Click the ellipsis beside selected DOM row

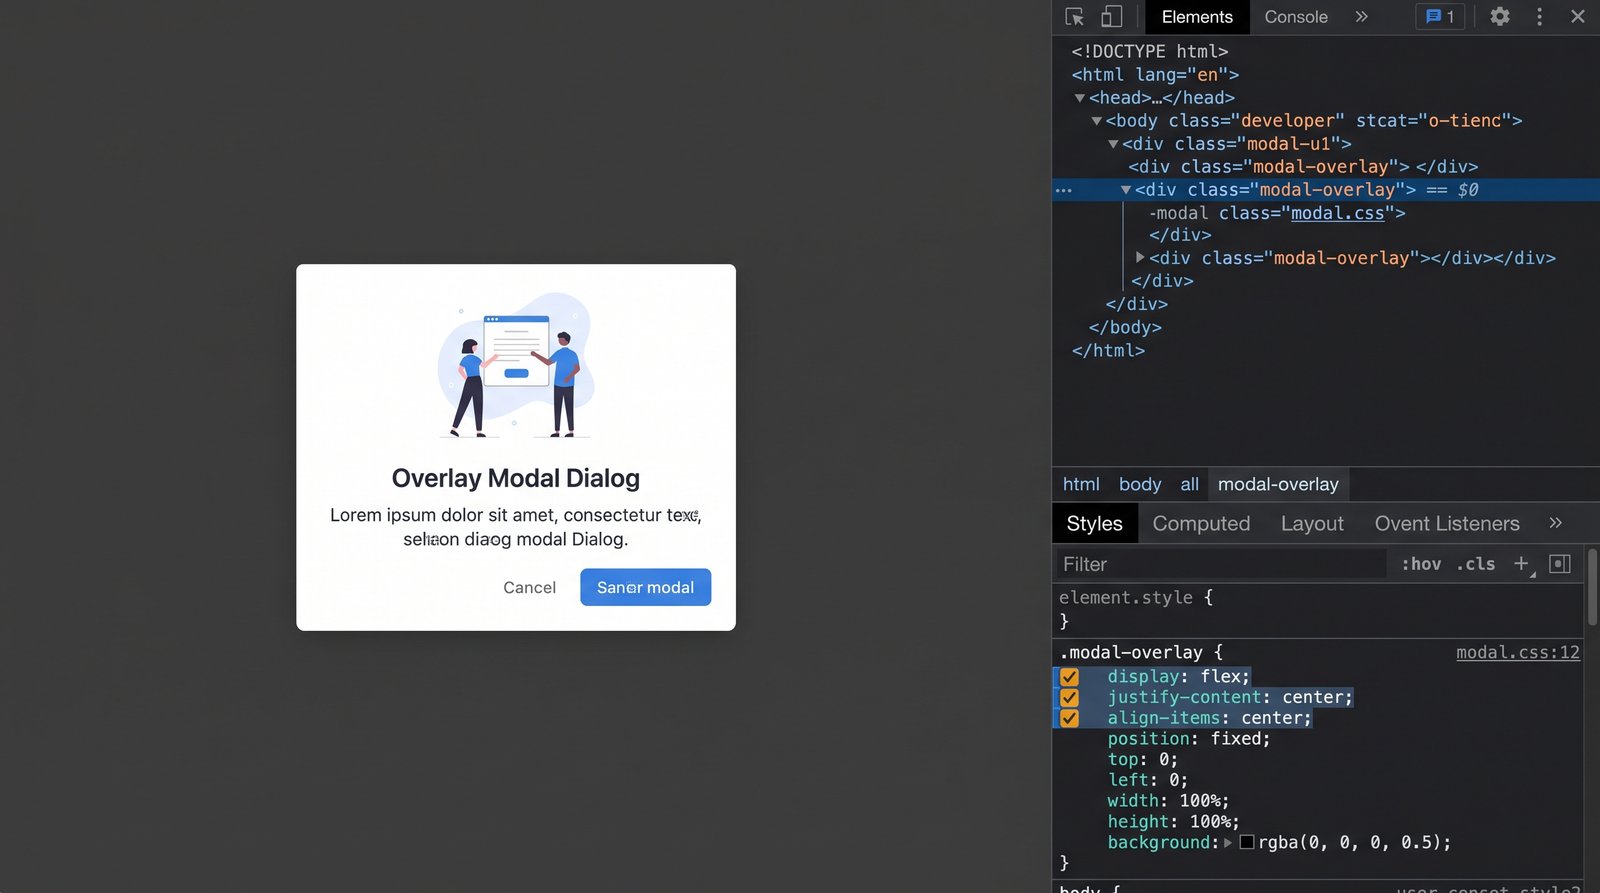tap(1064, 190)
